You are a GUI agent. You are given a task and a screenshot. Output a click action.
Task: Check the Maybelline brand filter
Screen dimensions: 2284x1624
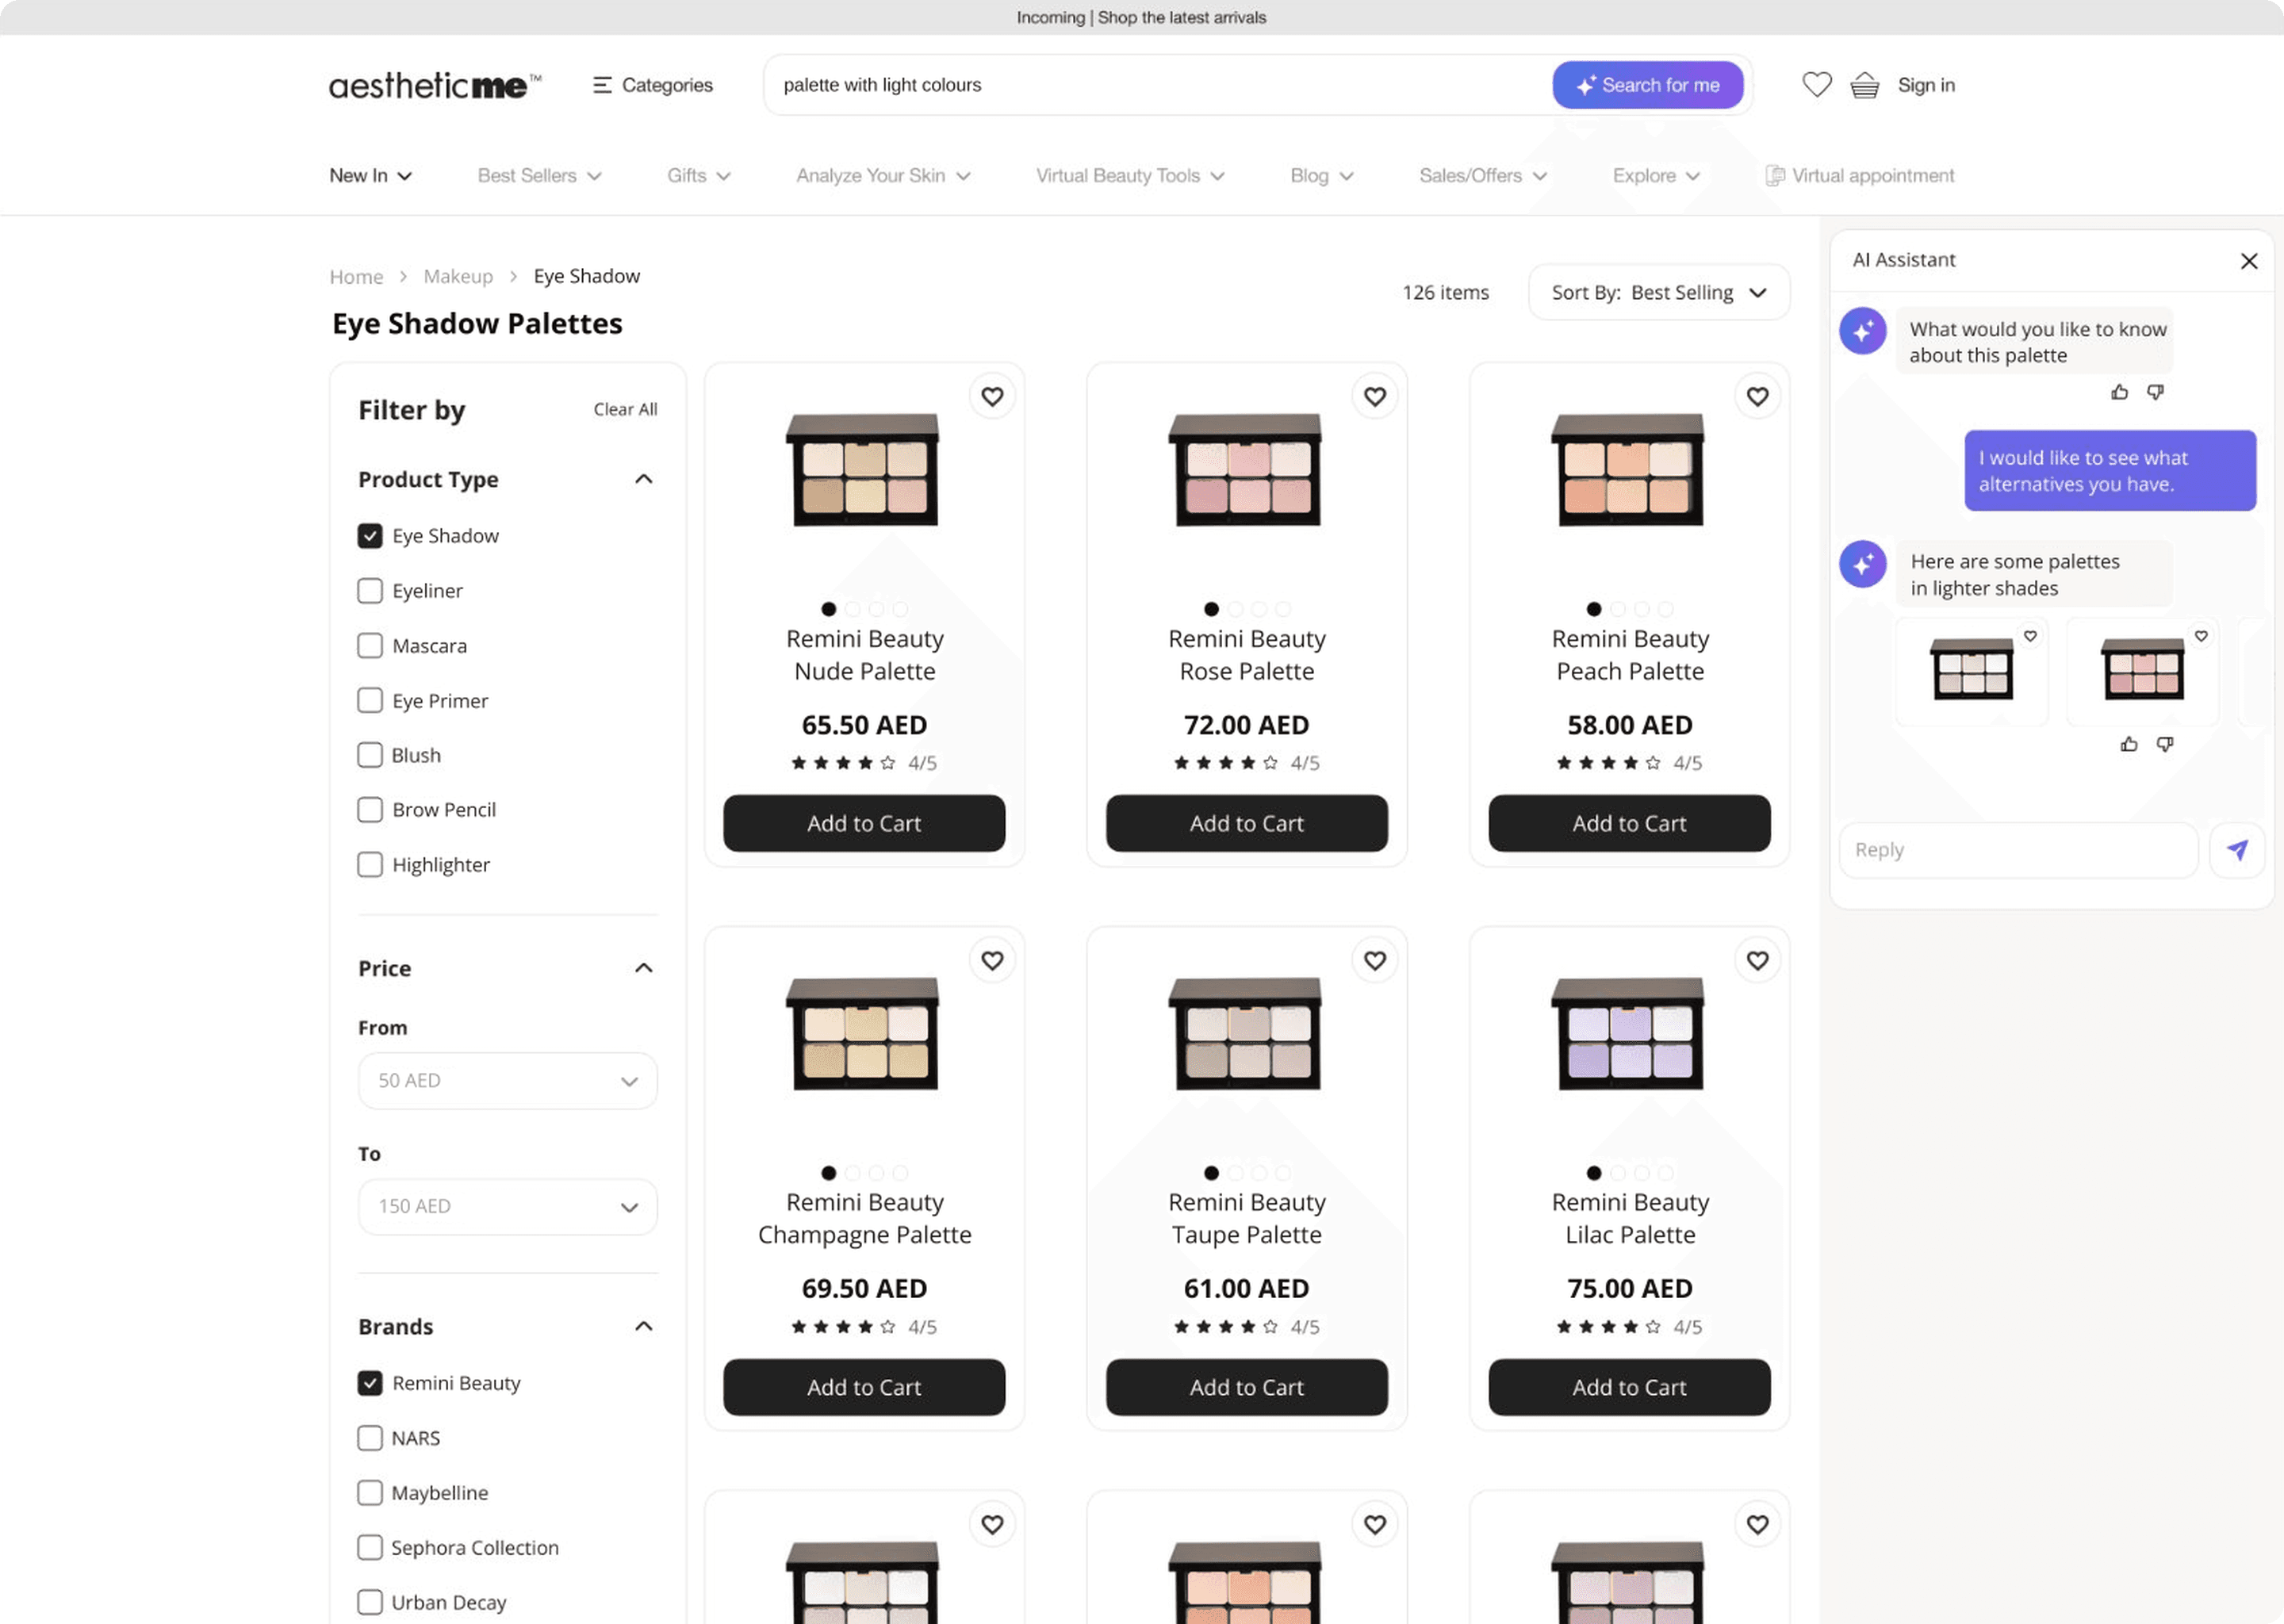(x=370, y=1493)
